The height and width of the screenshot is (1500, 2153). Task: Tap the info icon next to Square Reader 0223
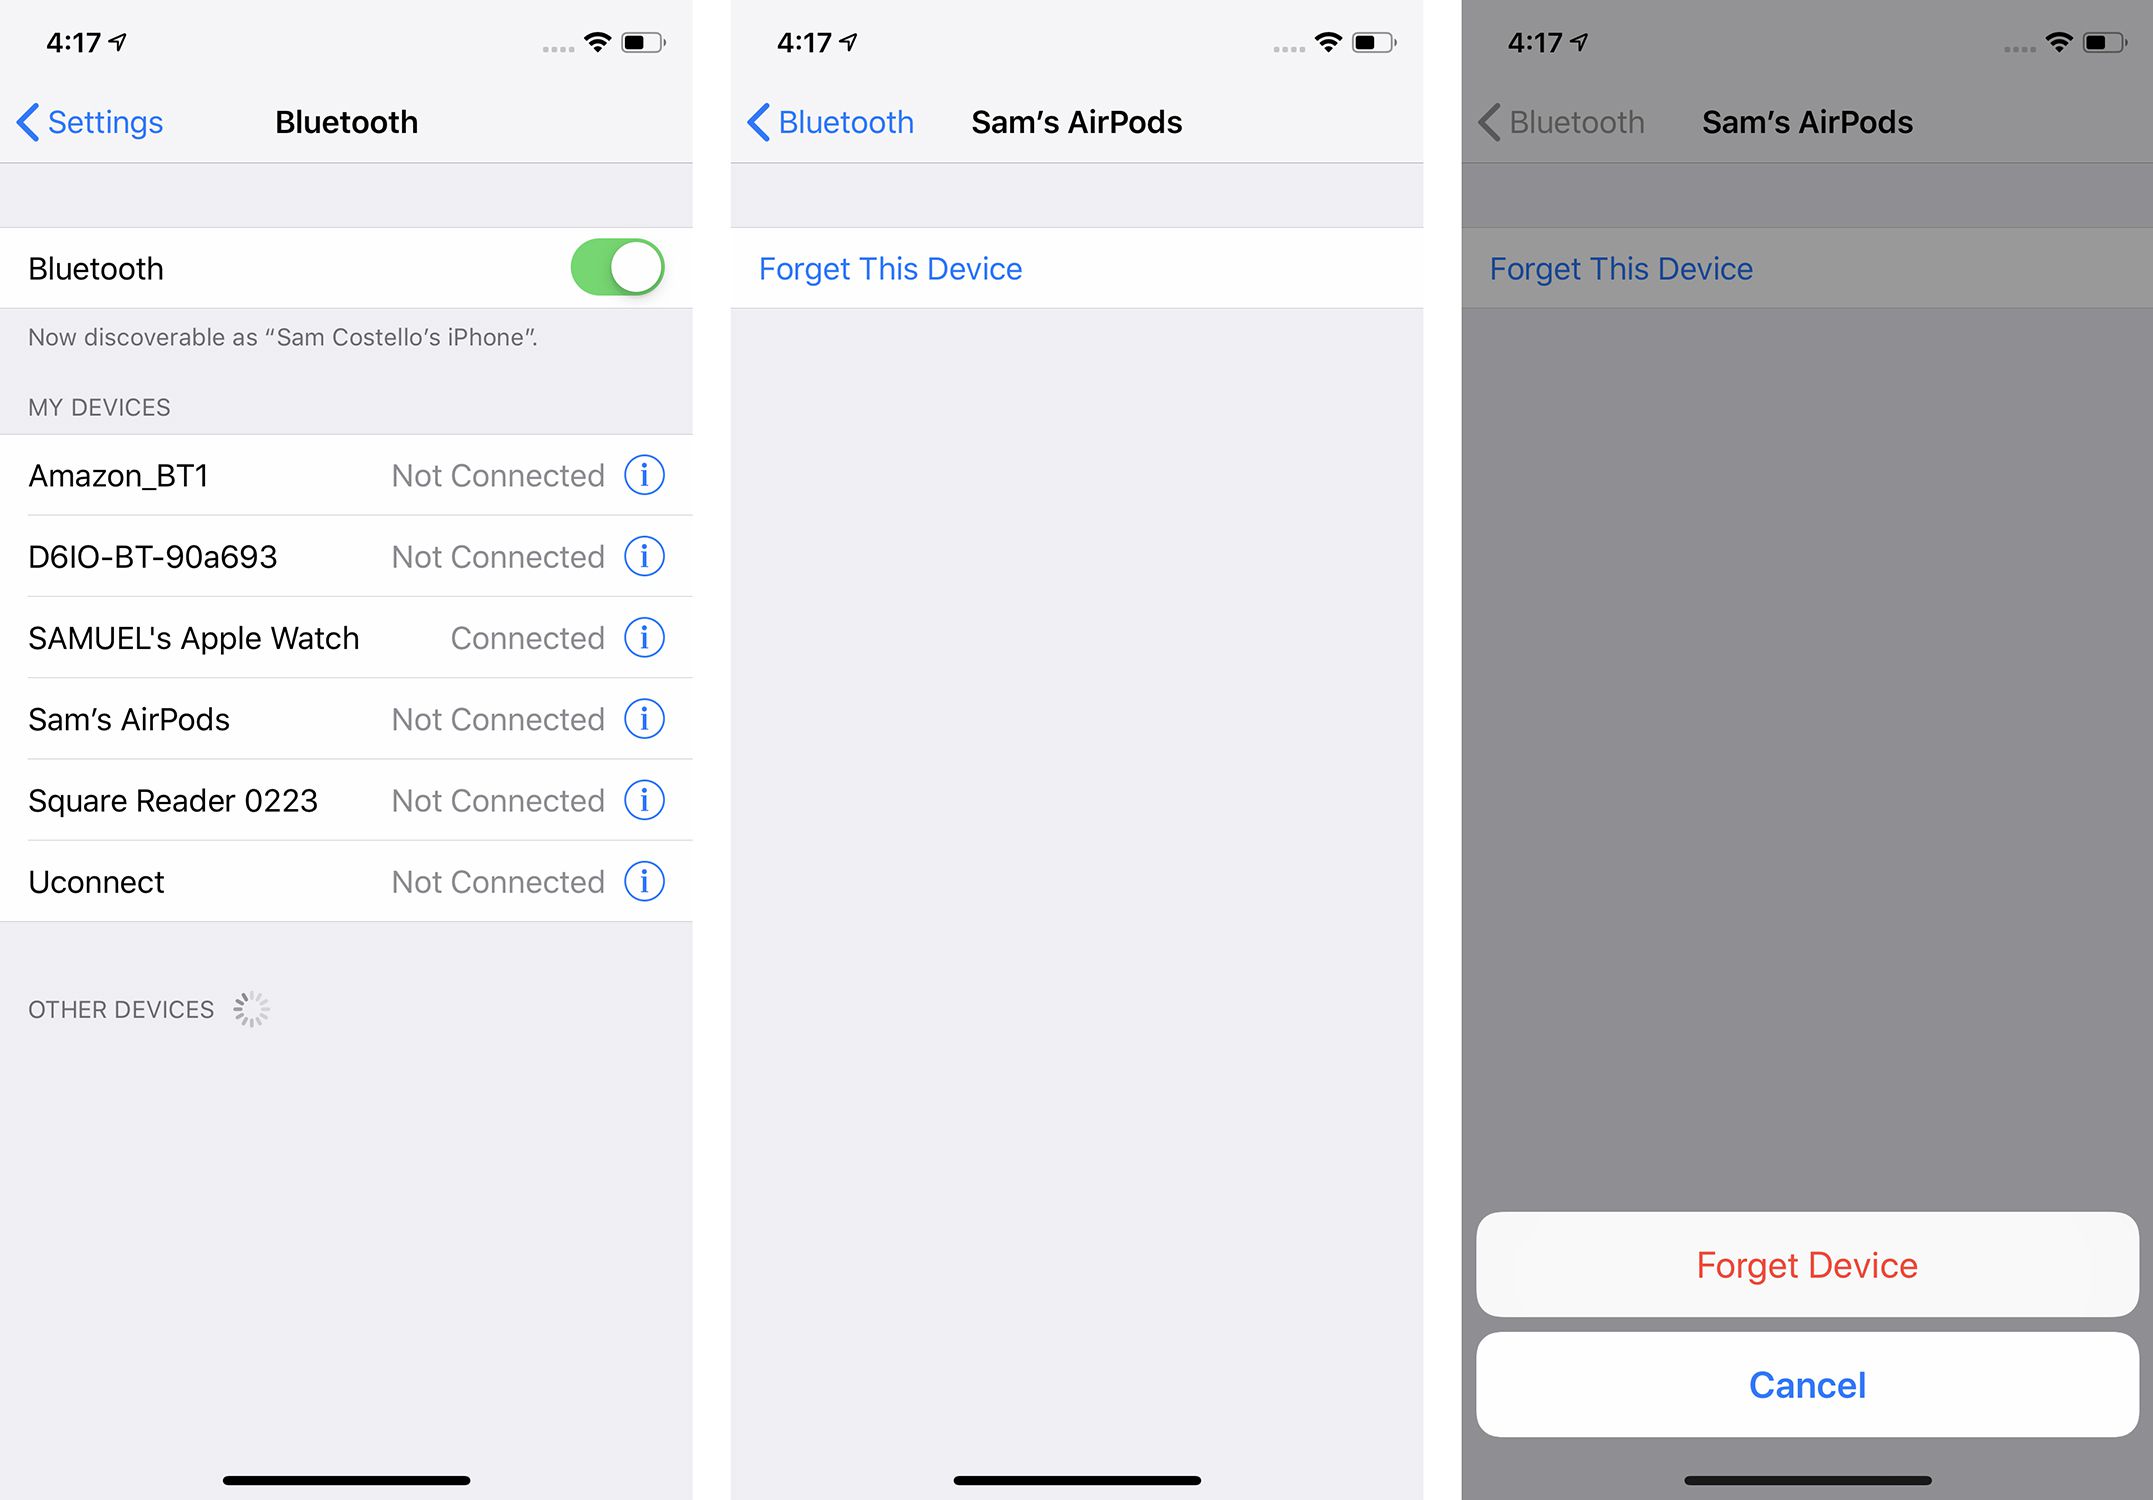point(646,800)
